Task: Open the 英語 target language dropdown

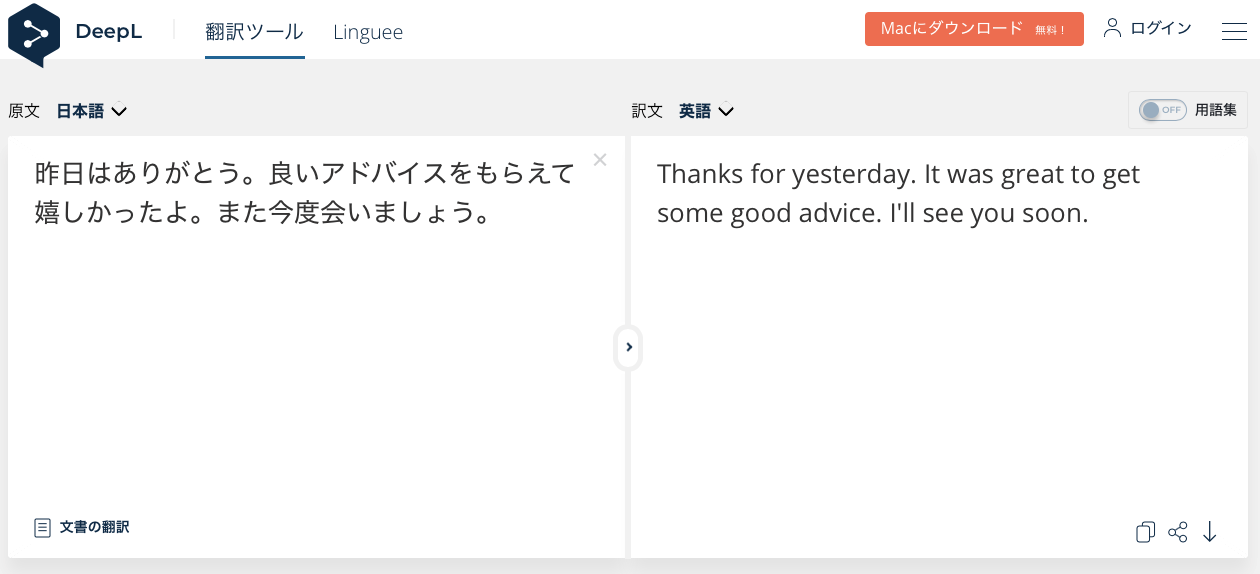Action: click(706, 111)
